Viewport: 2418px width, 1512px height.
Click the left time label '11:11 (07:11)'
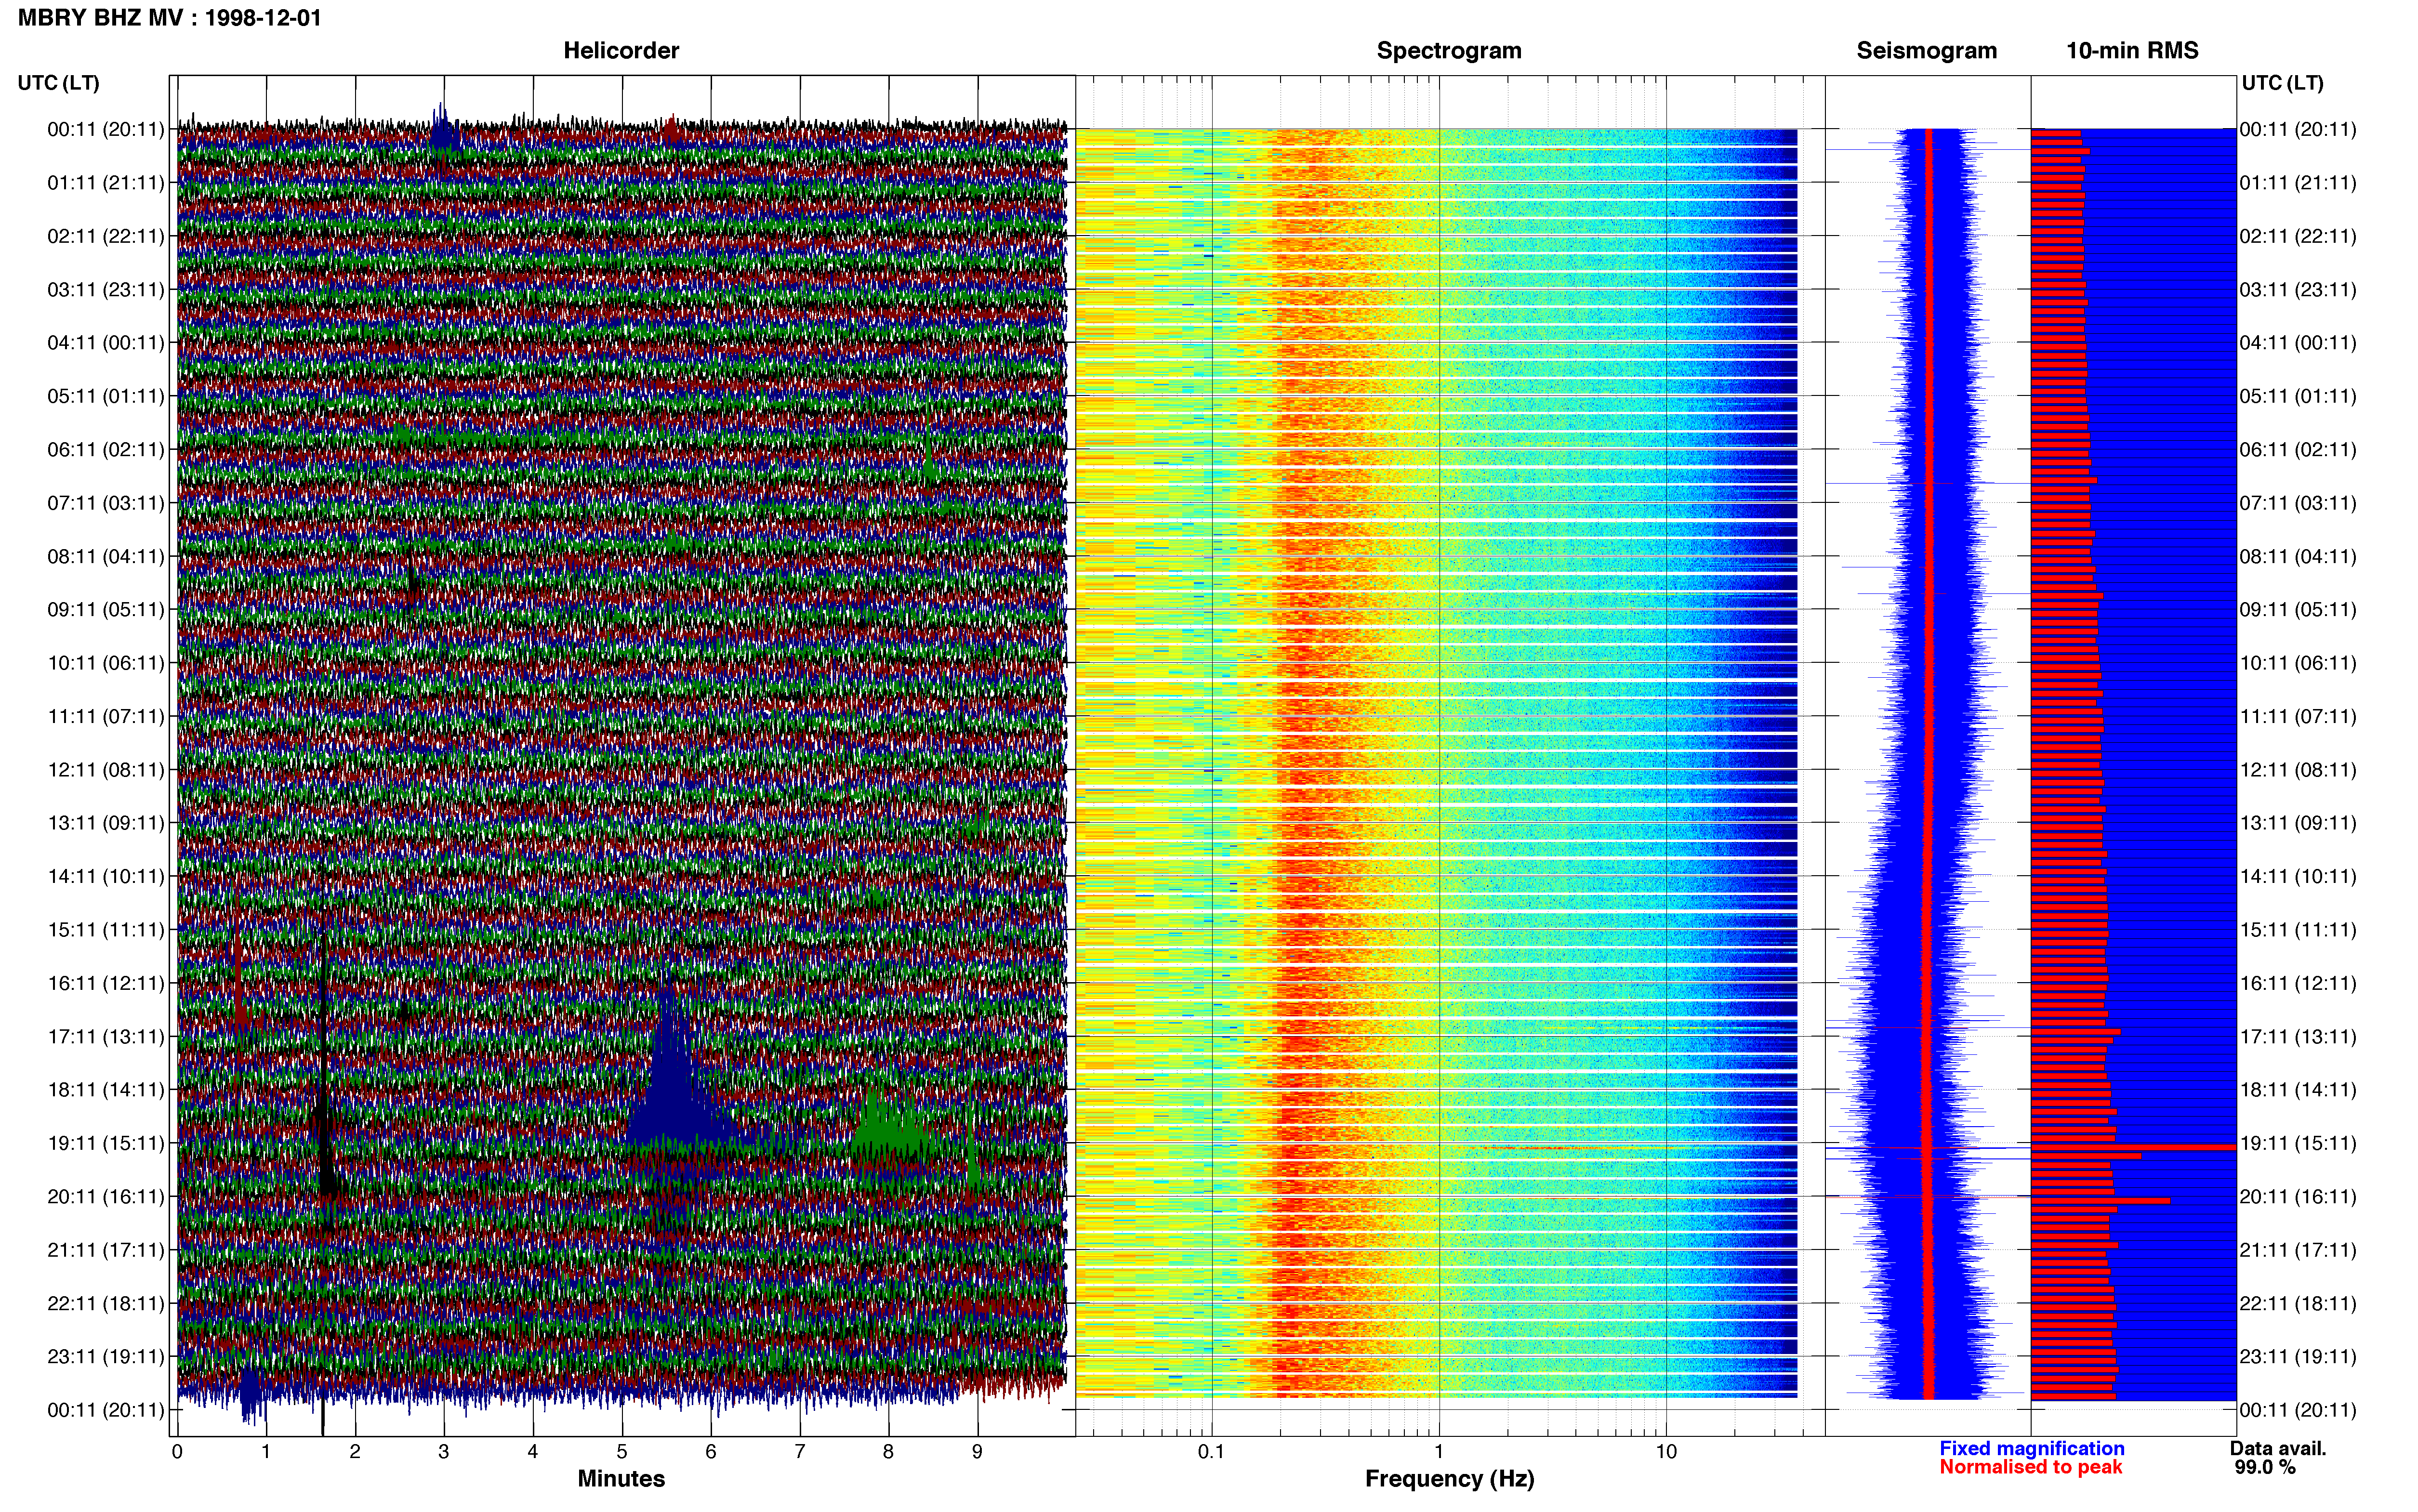point(106,716)
